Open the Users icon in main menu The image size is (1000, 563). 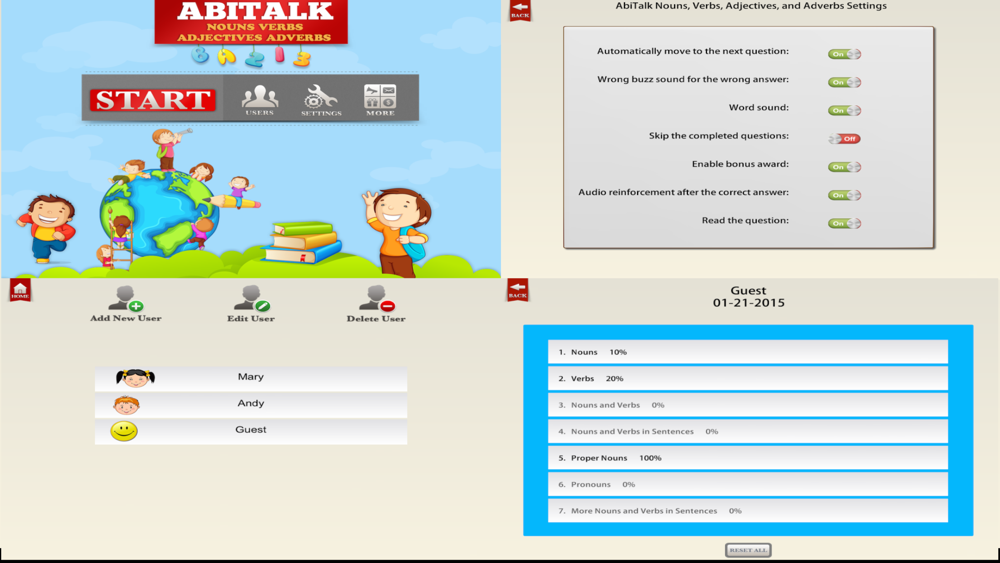tap(260, 99)
